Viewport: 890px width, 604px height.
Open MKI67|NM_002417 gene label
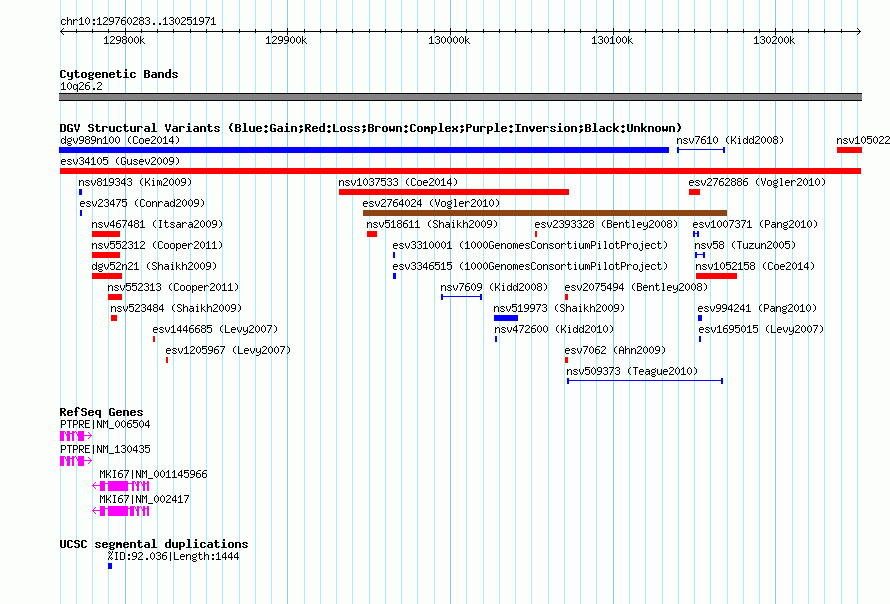(x=144, y=499)
